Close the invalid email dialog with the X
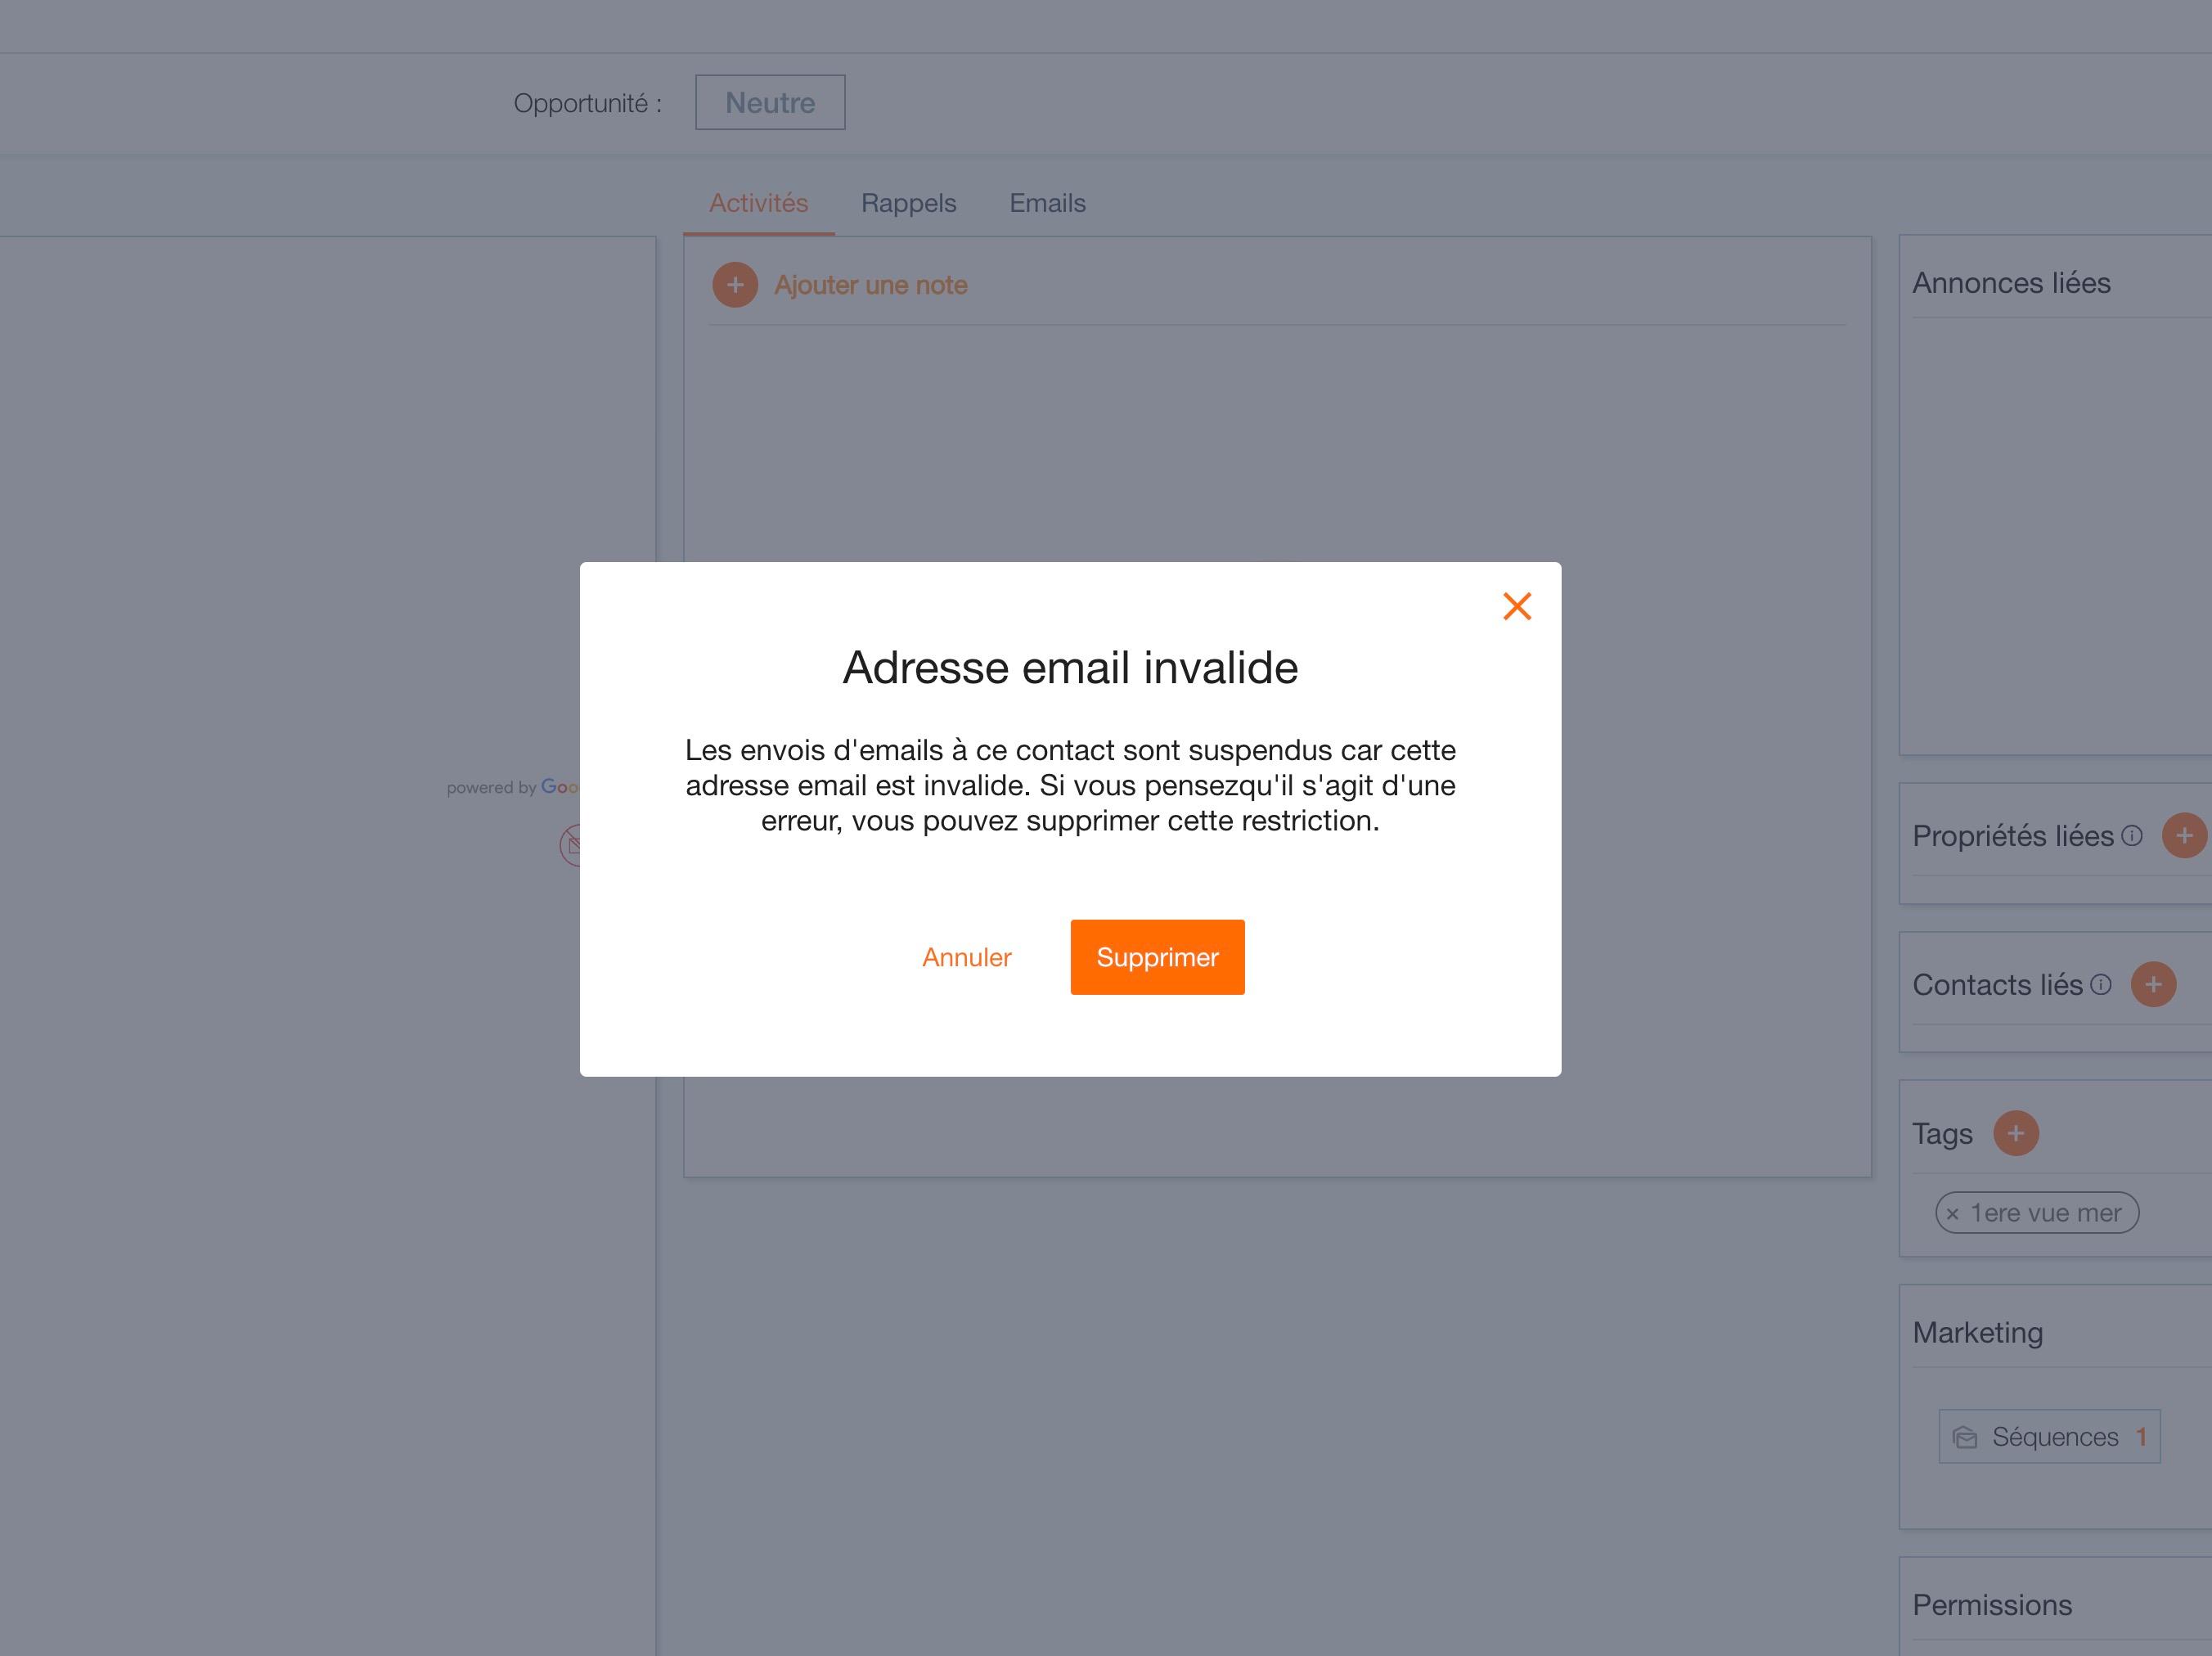Screen dimensions: 2212x1656 (x=1517, y=606)
